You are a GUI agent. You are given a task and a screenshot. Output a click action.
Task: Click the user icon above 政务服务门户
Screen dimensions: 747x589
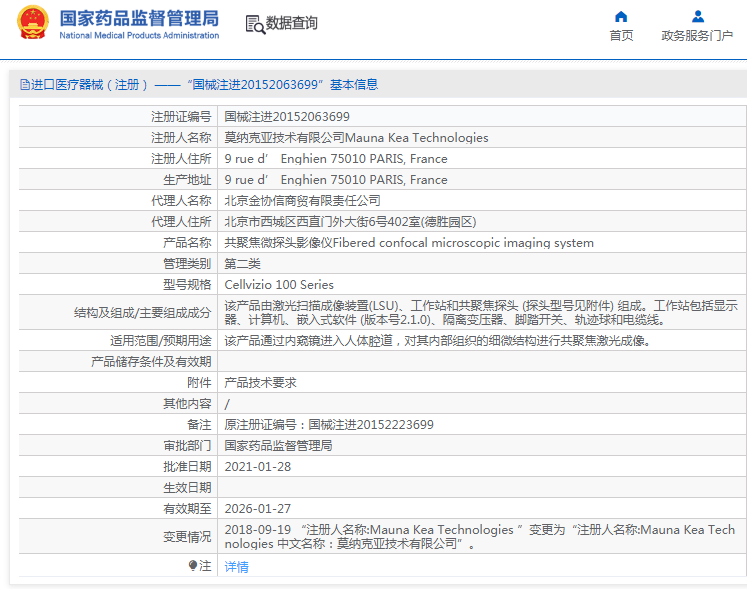[697, 17]
